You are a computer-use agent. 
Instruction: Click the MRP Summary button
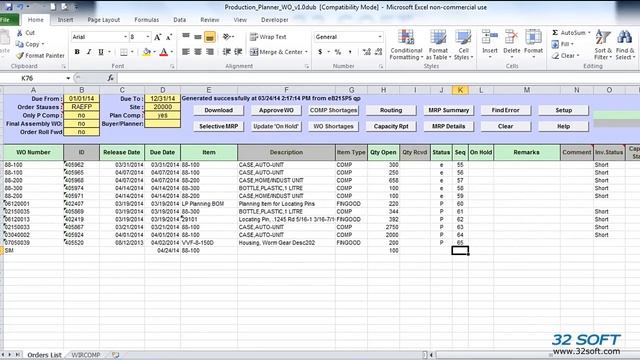pos(449,110)
